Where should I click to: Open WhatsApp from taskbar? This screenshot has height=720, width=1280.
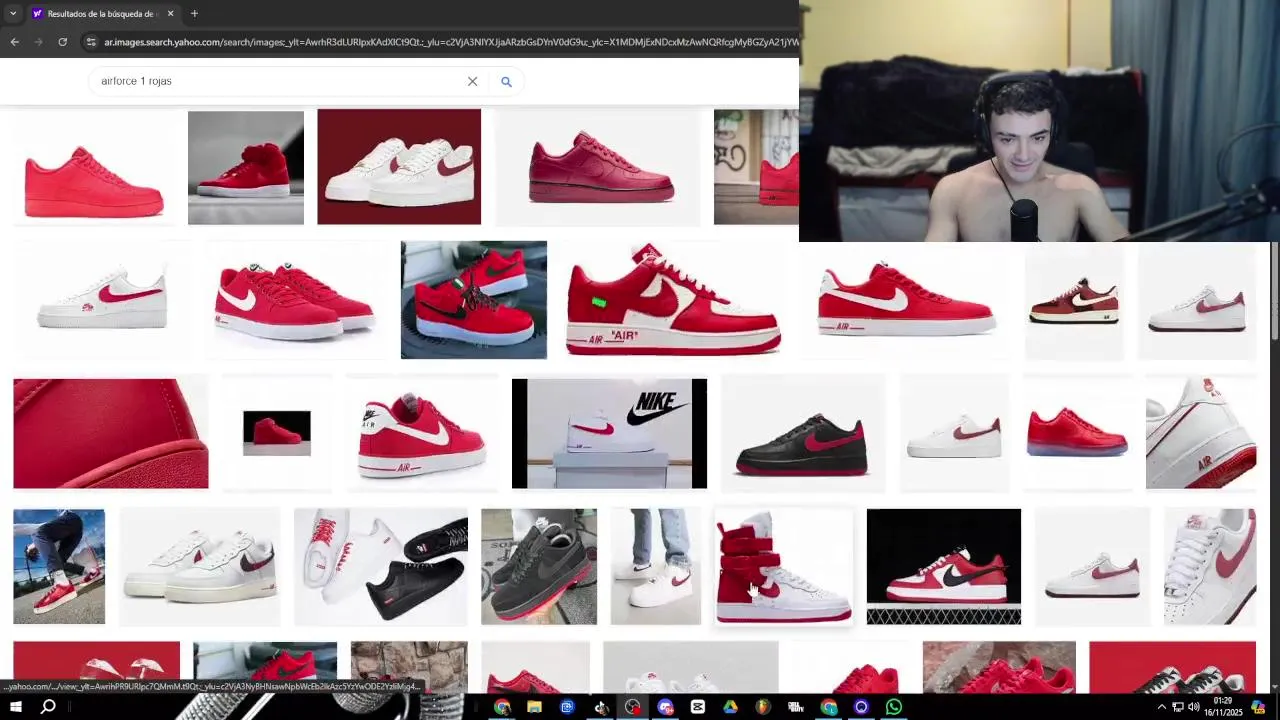click(x=894, y=707)
